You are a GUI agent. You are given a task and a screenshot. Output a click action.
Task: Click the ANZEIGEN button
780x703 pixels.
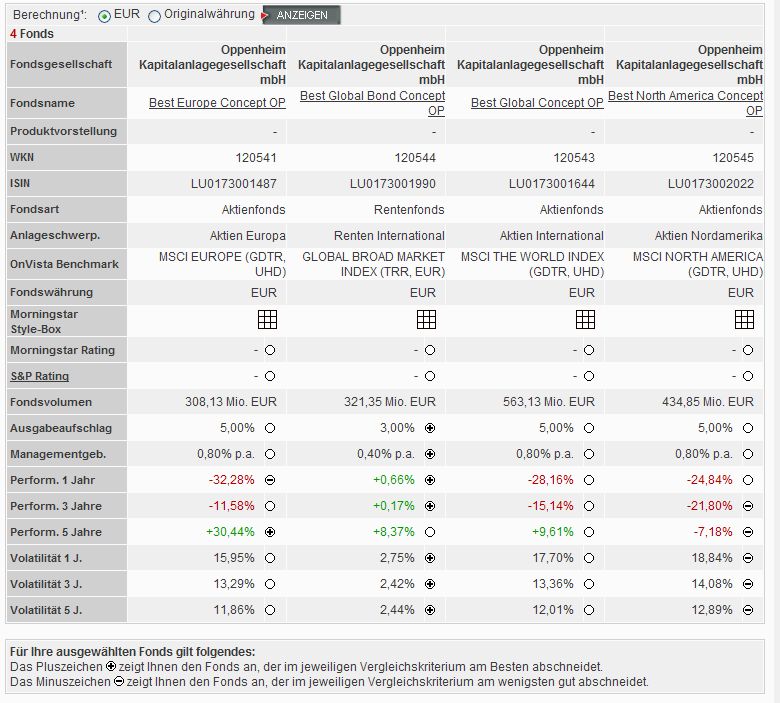click(x=301, y=15)
